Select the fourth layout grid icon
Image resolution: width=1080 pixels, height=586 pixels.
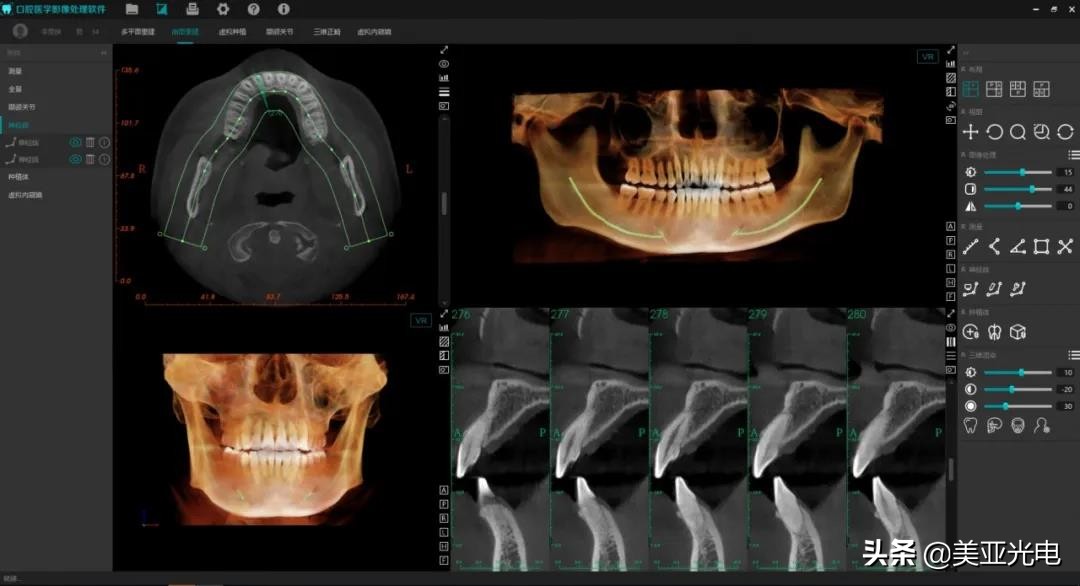coord(1041,88)
